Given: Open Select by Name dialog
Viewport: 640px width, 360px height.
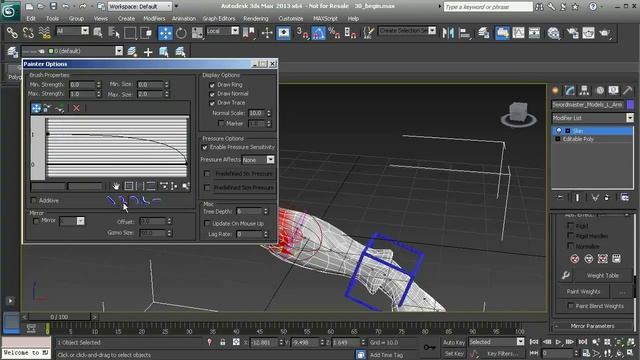Looking at the screenshot, I should 114,33.
